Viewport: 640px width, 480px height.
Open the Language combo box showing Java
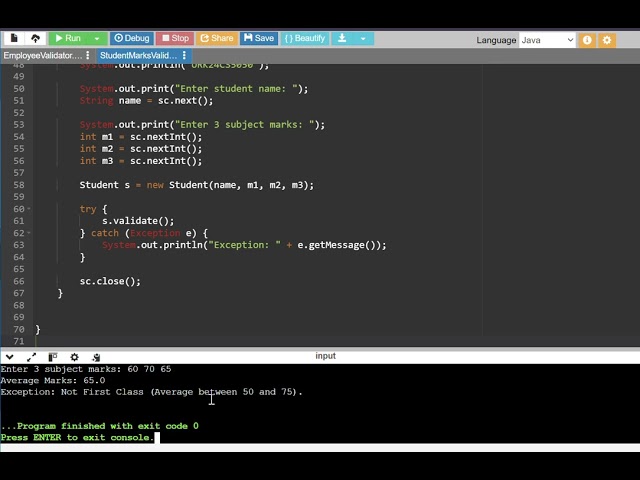547,40
